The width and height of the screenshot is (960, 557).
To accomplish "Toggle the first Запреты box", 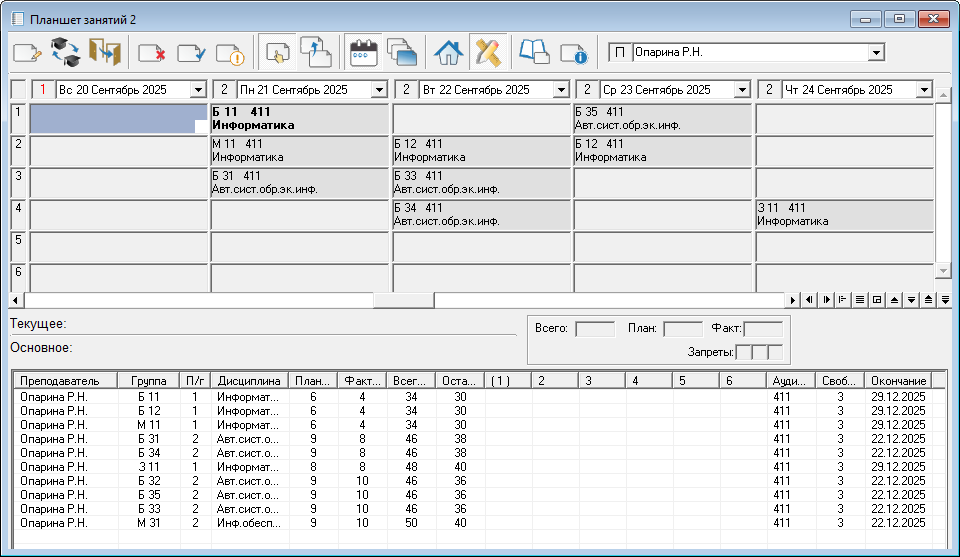I will (743, 352).
